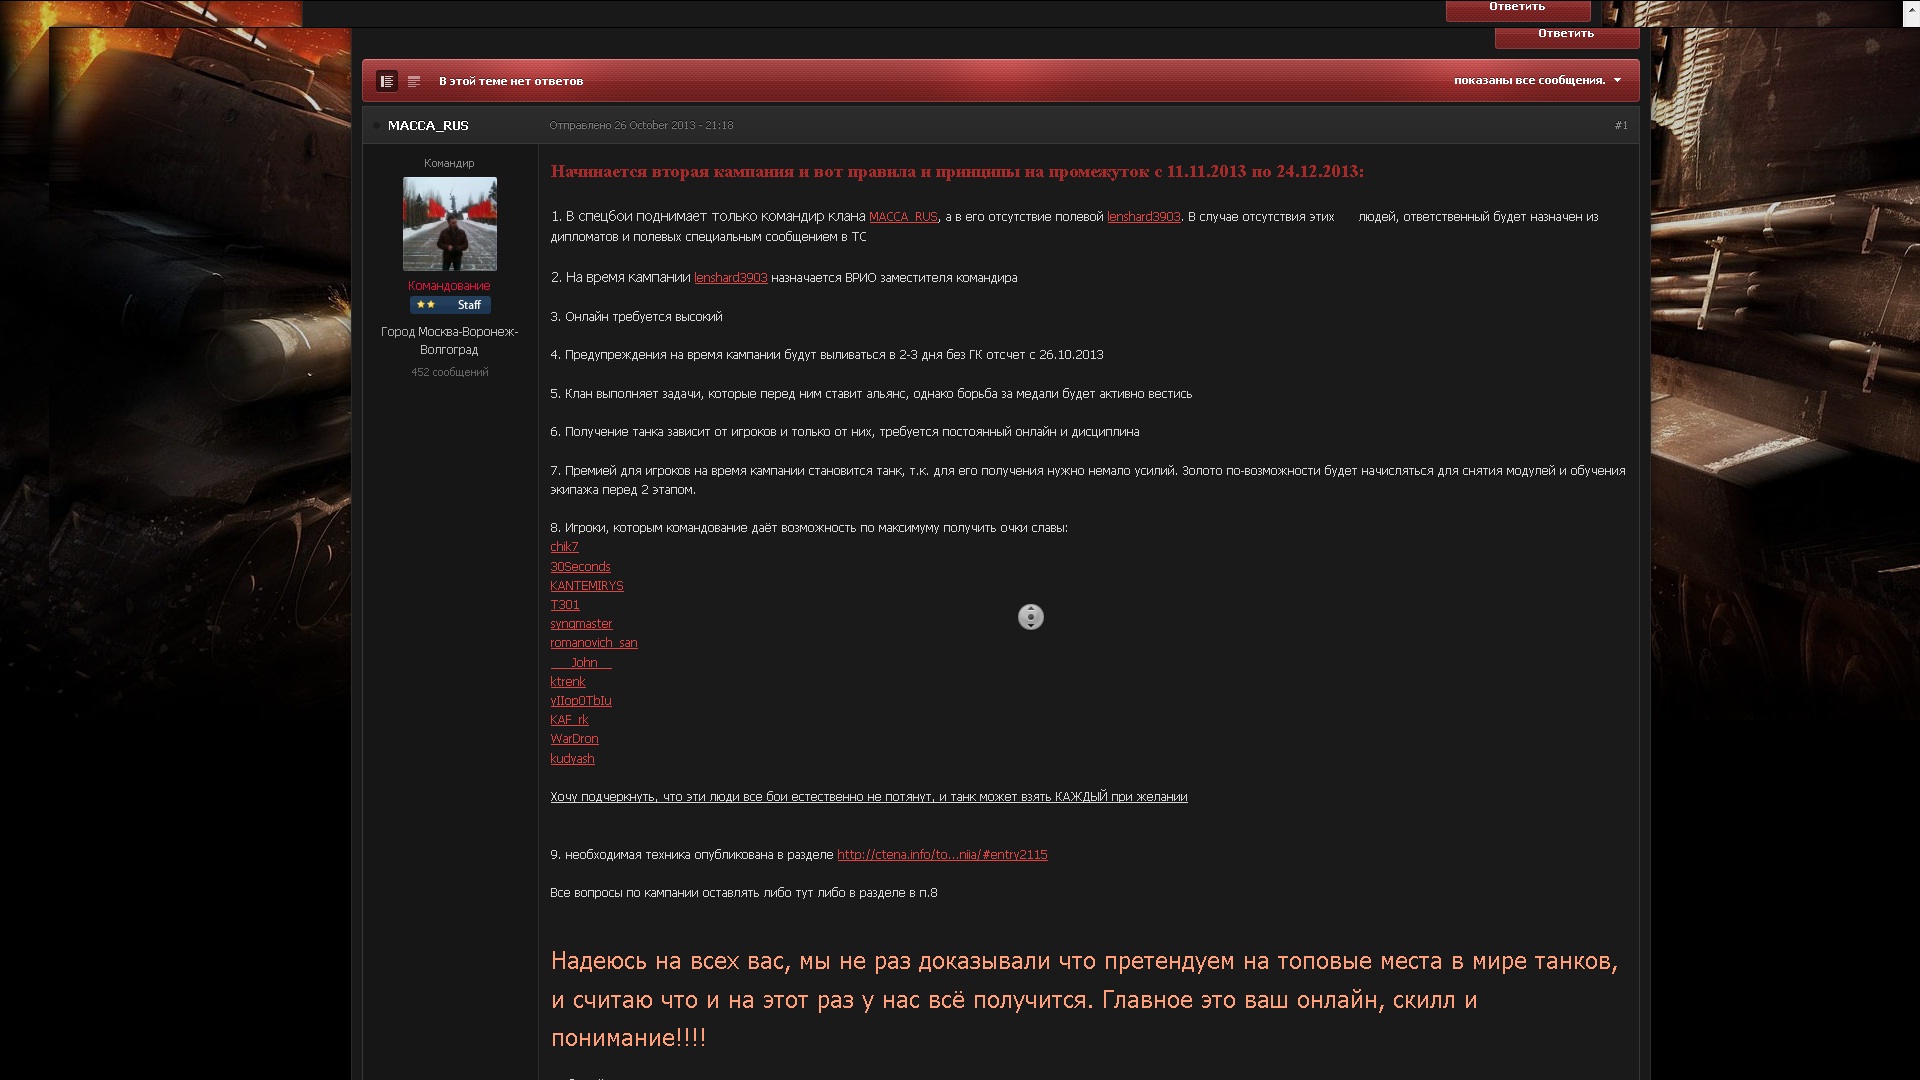Open the KANTEMIRYS player link
1920x1080 pixels.
[x=586, y=586]
